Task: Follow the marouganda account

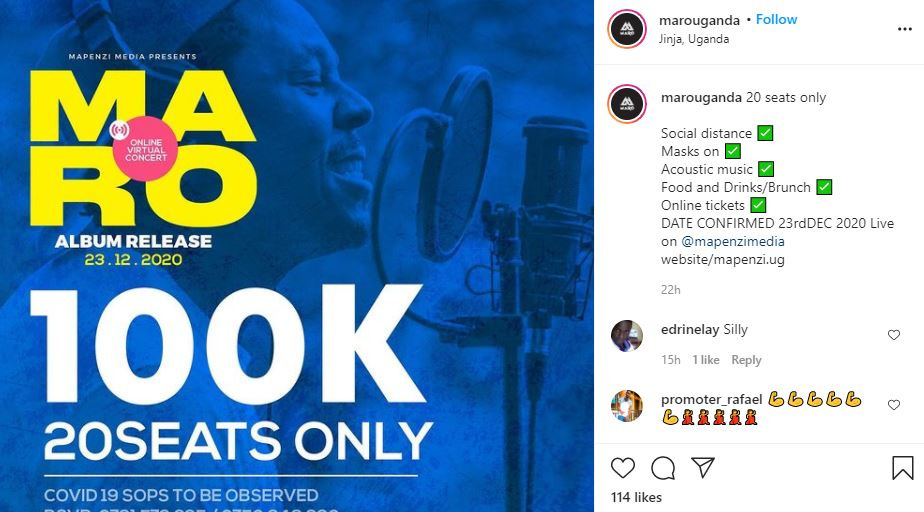Action: (776, 19)
